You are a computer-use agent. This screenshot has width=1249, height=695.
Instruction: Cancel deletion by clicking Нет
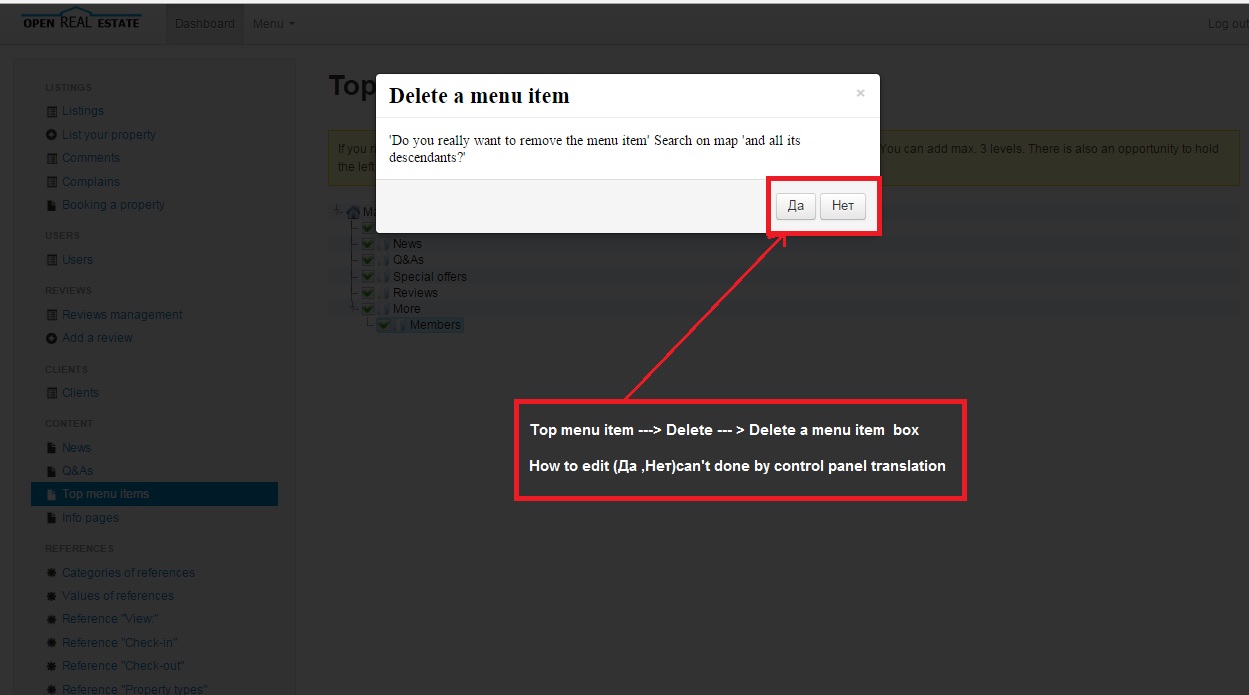[x=843, y=205]
